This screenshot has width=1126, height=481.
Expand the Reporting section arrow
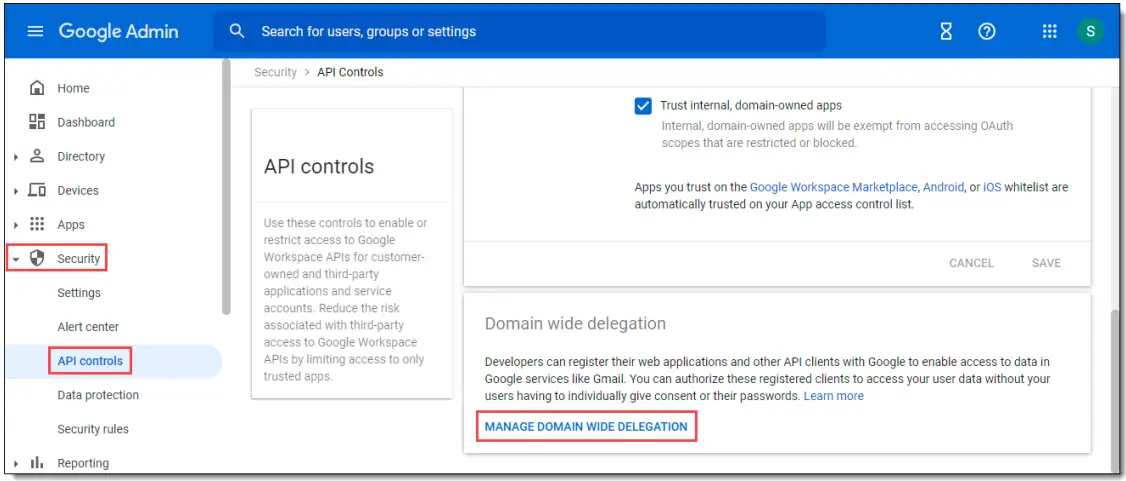click(x=16, y=464)
